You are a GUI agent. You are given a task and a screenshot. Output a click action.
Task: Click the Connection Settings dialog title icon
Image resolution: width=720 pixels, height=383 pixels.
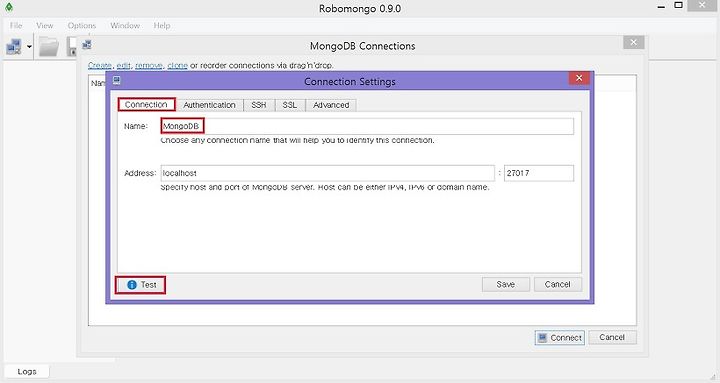pyautogui.click(x=117, y=80)
